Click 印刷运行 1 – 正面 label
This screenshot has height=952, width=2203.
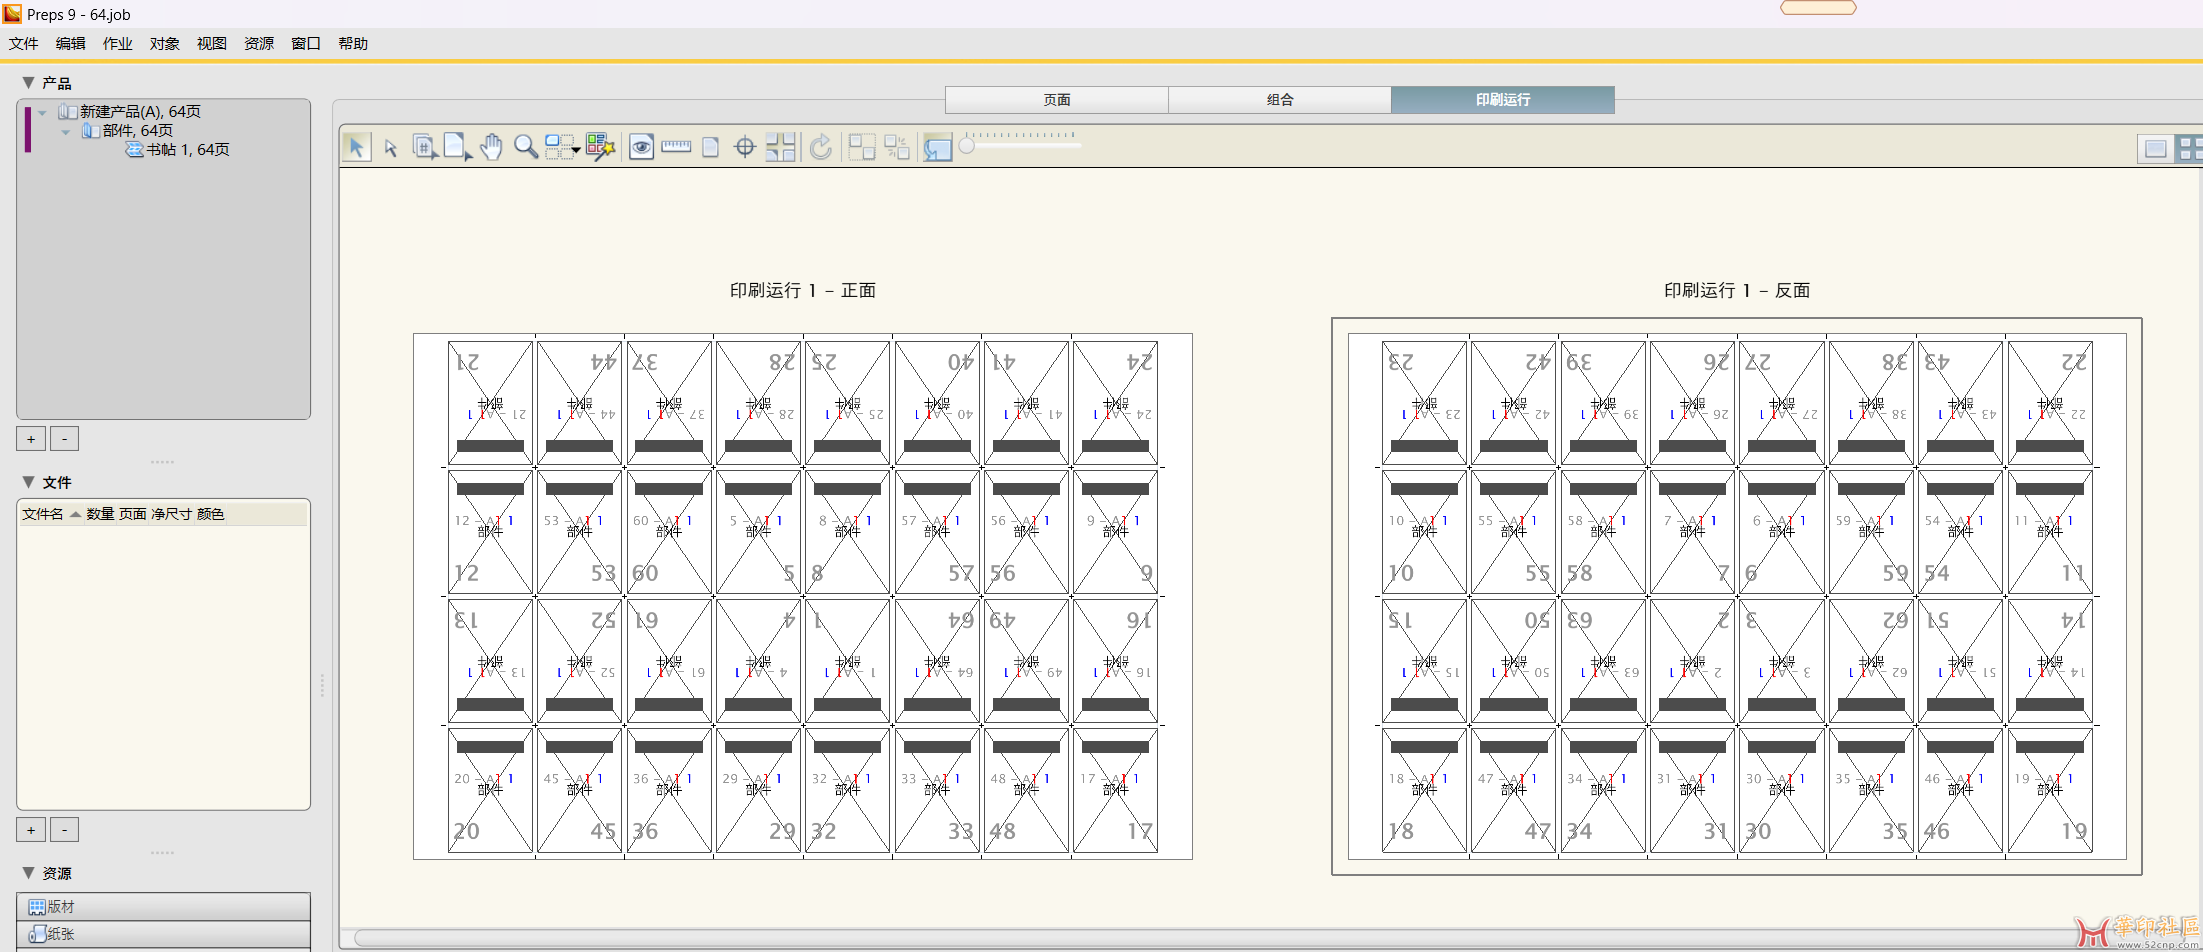pyautogui.click(x=802, y=290)
